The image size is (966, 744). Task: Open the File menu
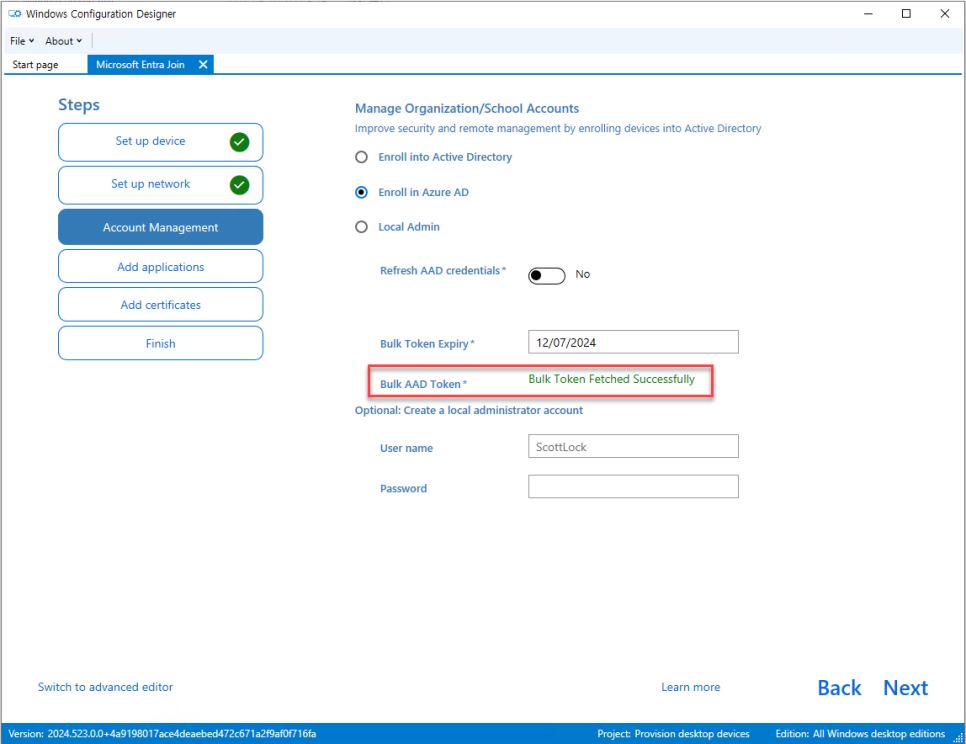[x=22, y=41]
